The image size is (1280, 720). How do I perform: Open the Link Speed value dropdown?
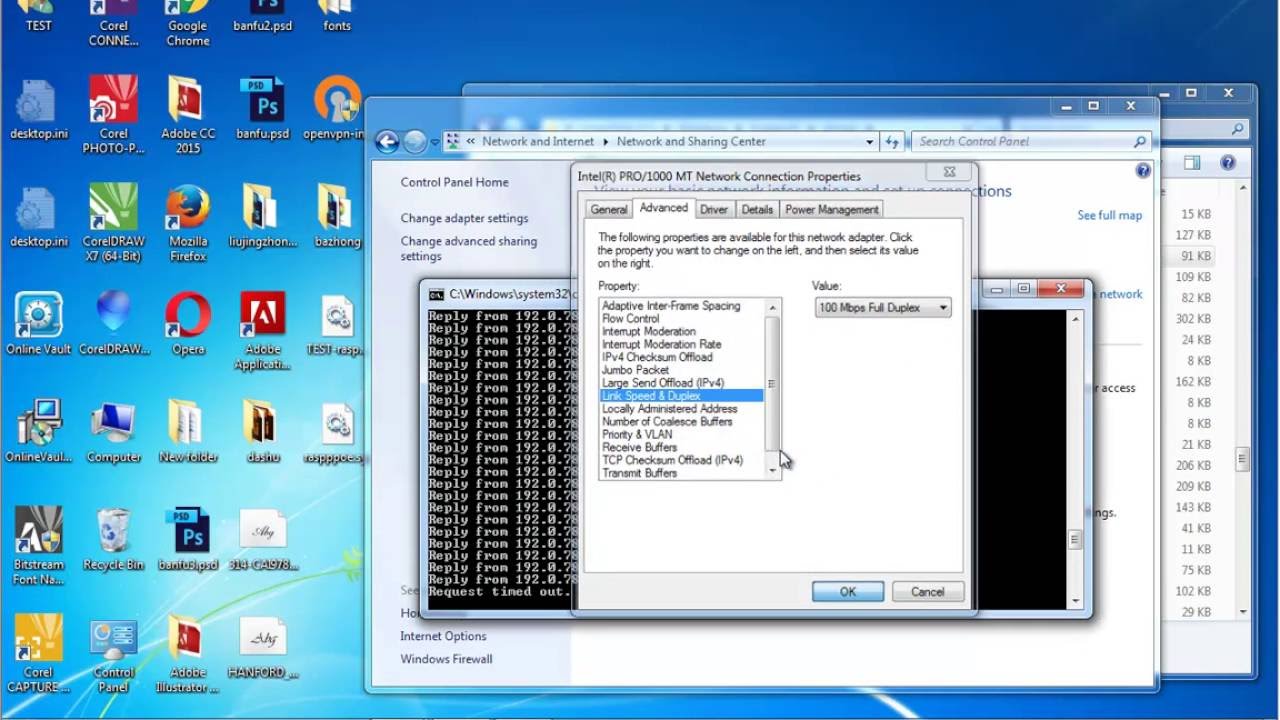point(883,308)
